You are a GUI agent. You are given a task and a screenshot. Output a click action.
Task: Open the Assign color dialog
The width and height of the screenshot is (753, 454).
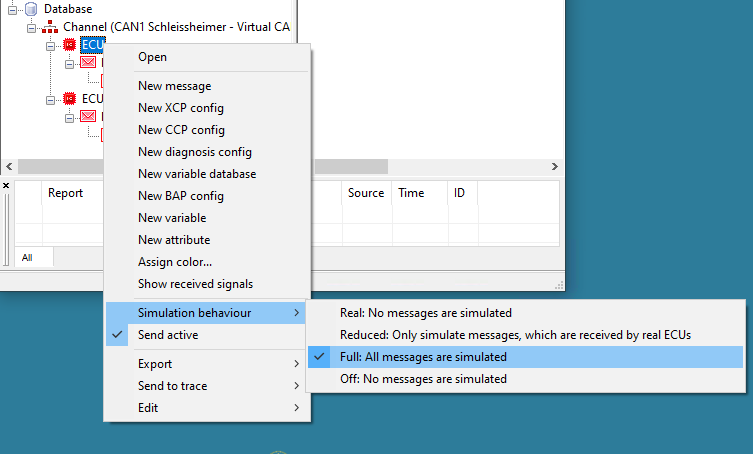pyautogui.click(x=175, y=262)
